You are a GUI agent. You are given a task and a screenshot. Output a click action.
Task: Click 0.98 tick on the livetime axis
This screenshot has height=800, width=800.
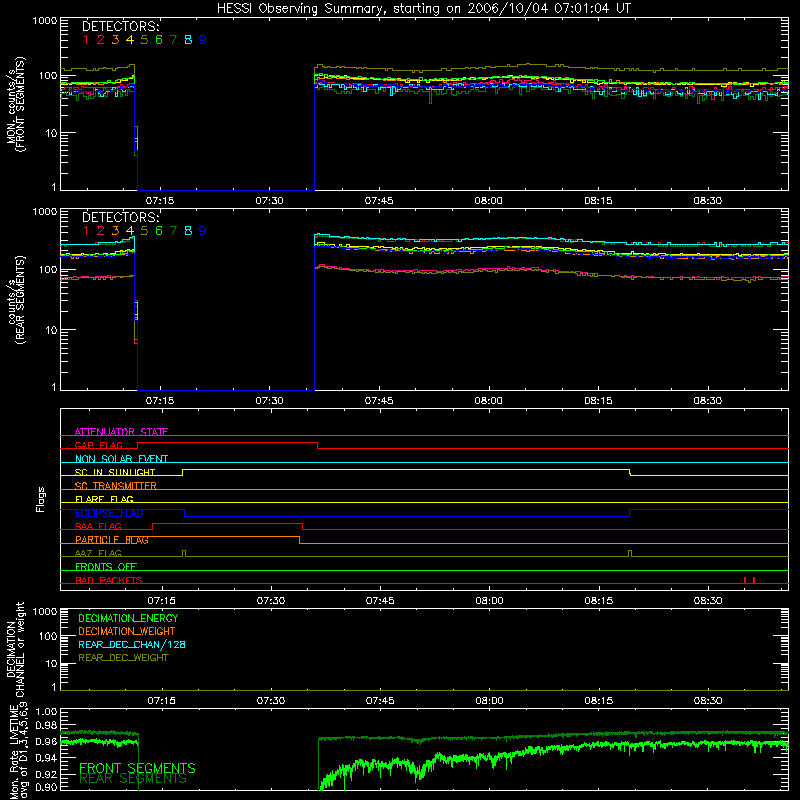pyautogui.click(x=46, y=725)
